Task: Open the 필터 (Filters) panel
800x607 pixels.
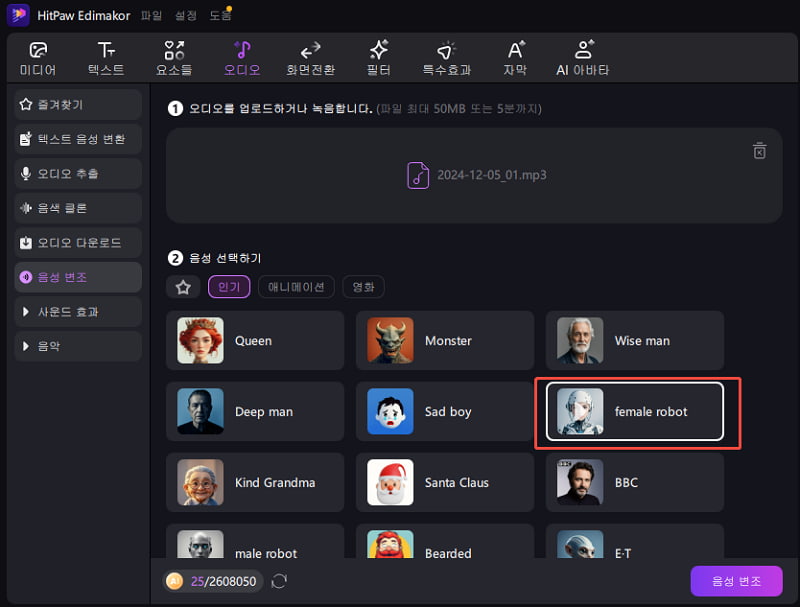Action: 379,57
